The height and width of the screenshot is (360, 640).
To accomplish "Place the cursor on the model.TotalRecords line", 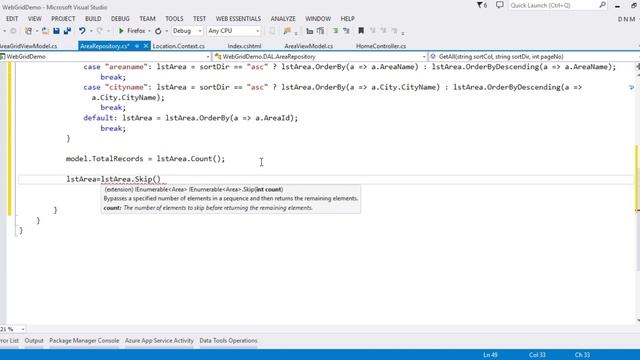I will pos(145,159).
